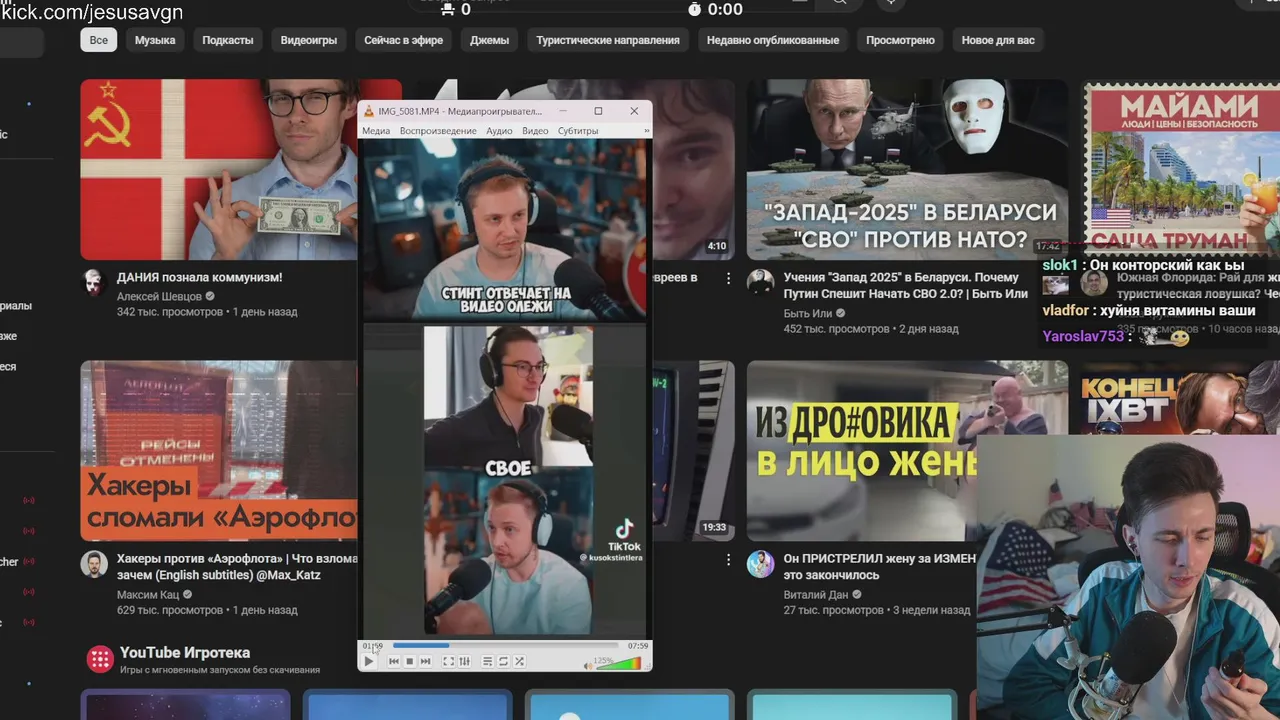Image resolution: width=1280 pixels, height=720 pixels.
Task: Open the Субтитры menu in VLC
Action: 578,131
